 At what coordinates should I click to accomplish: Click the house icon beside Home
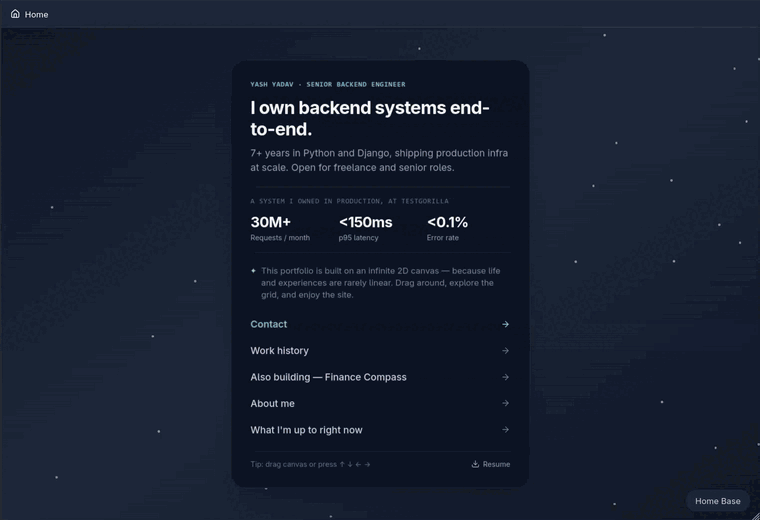coord(15,14)
